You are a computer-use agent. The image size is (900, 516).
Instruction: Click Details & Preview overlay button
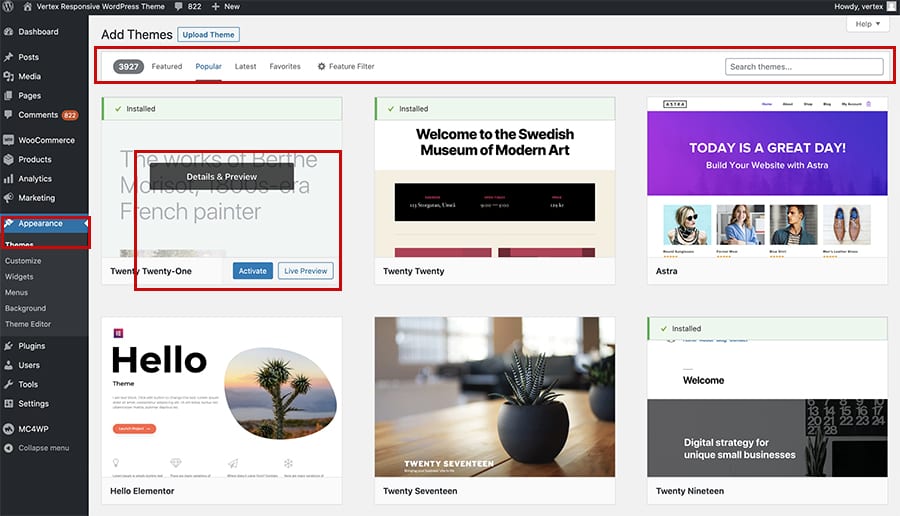click(x=222, y=177)
